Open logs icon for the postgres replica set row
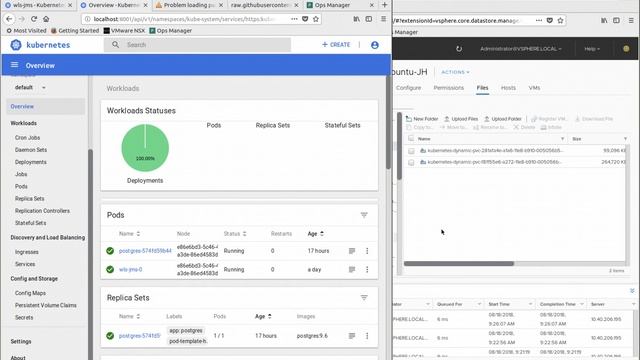The image size is (640, 360). (x=352, y=336)
